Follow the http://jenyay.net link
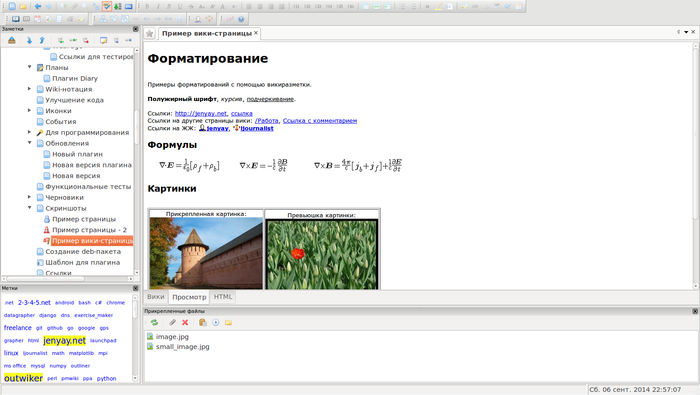This screenshot has height=395, width=700. click(x=201, y=113)
